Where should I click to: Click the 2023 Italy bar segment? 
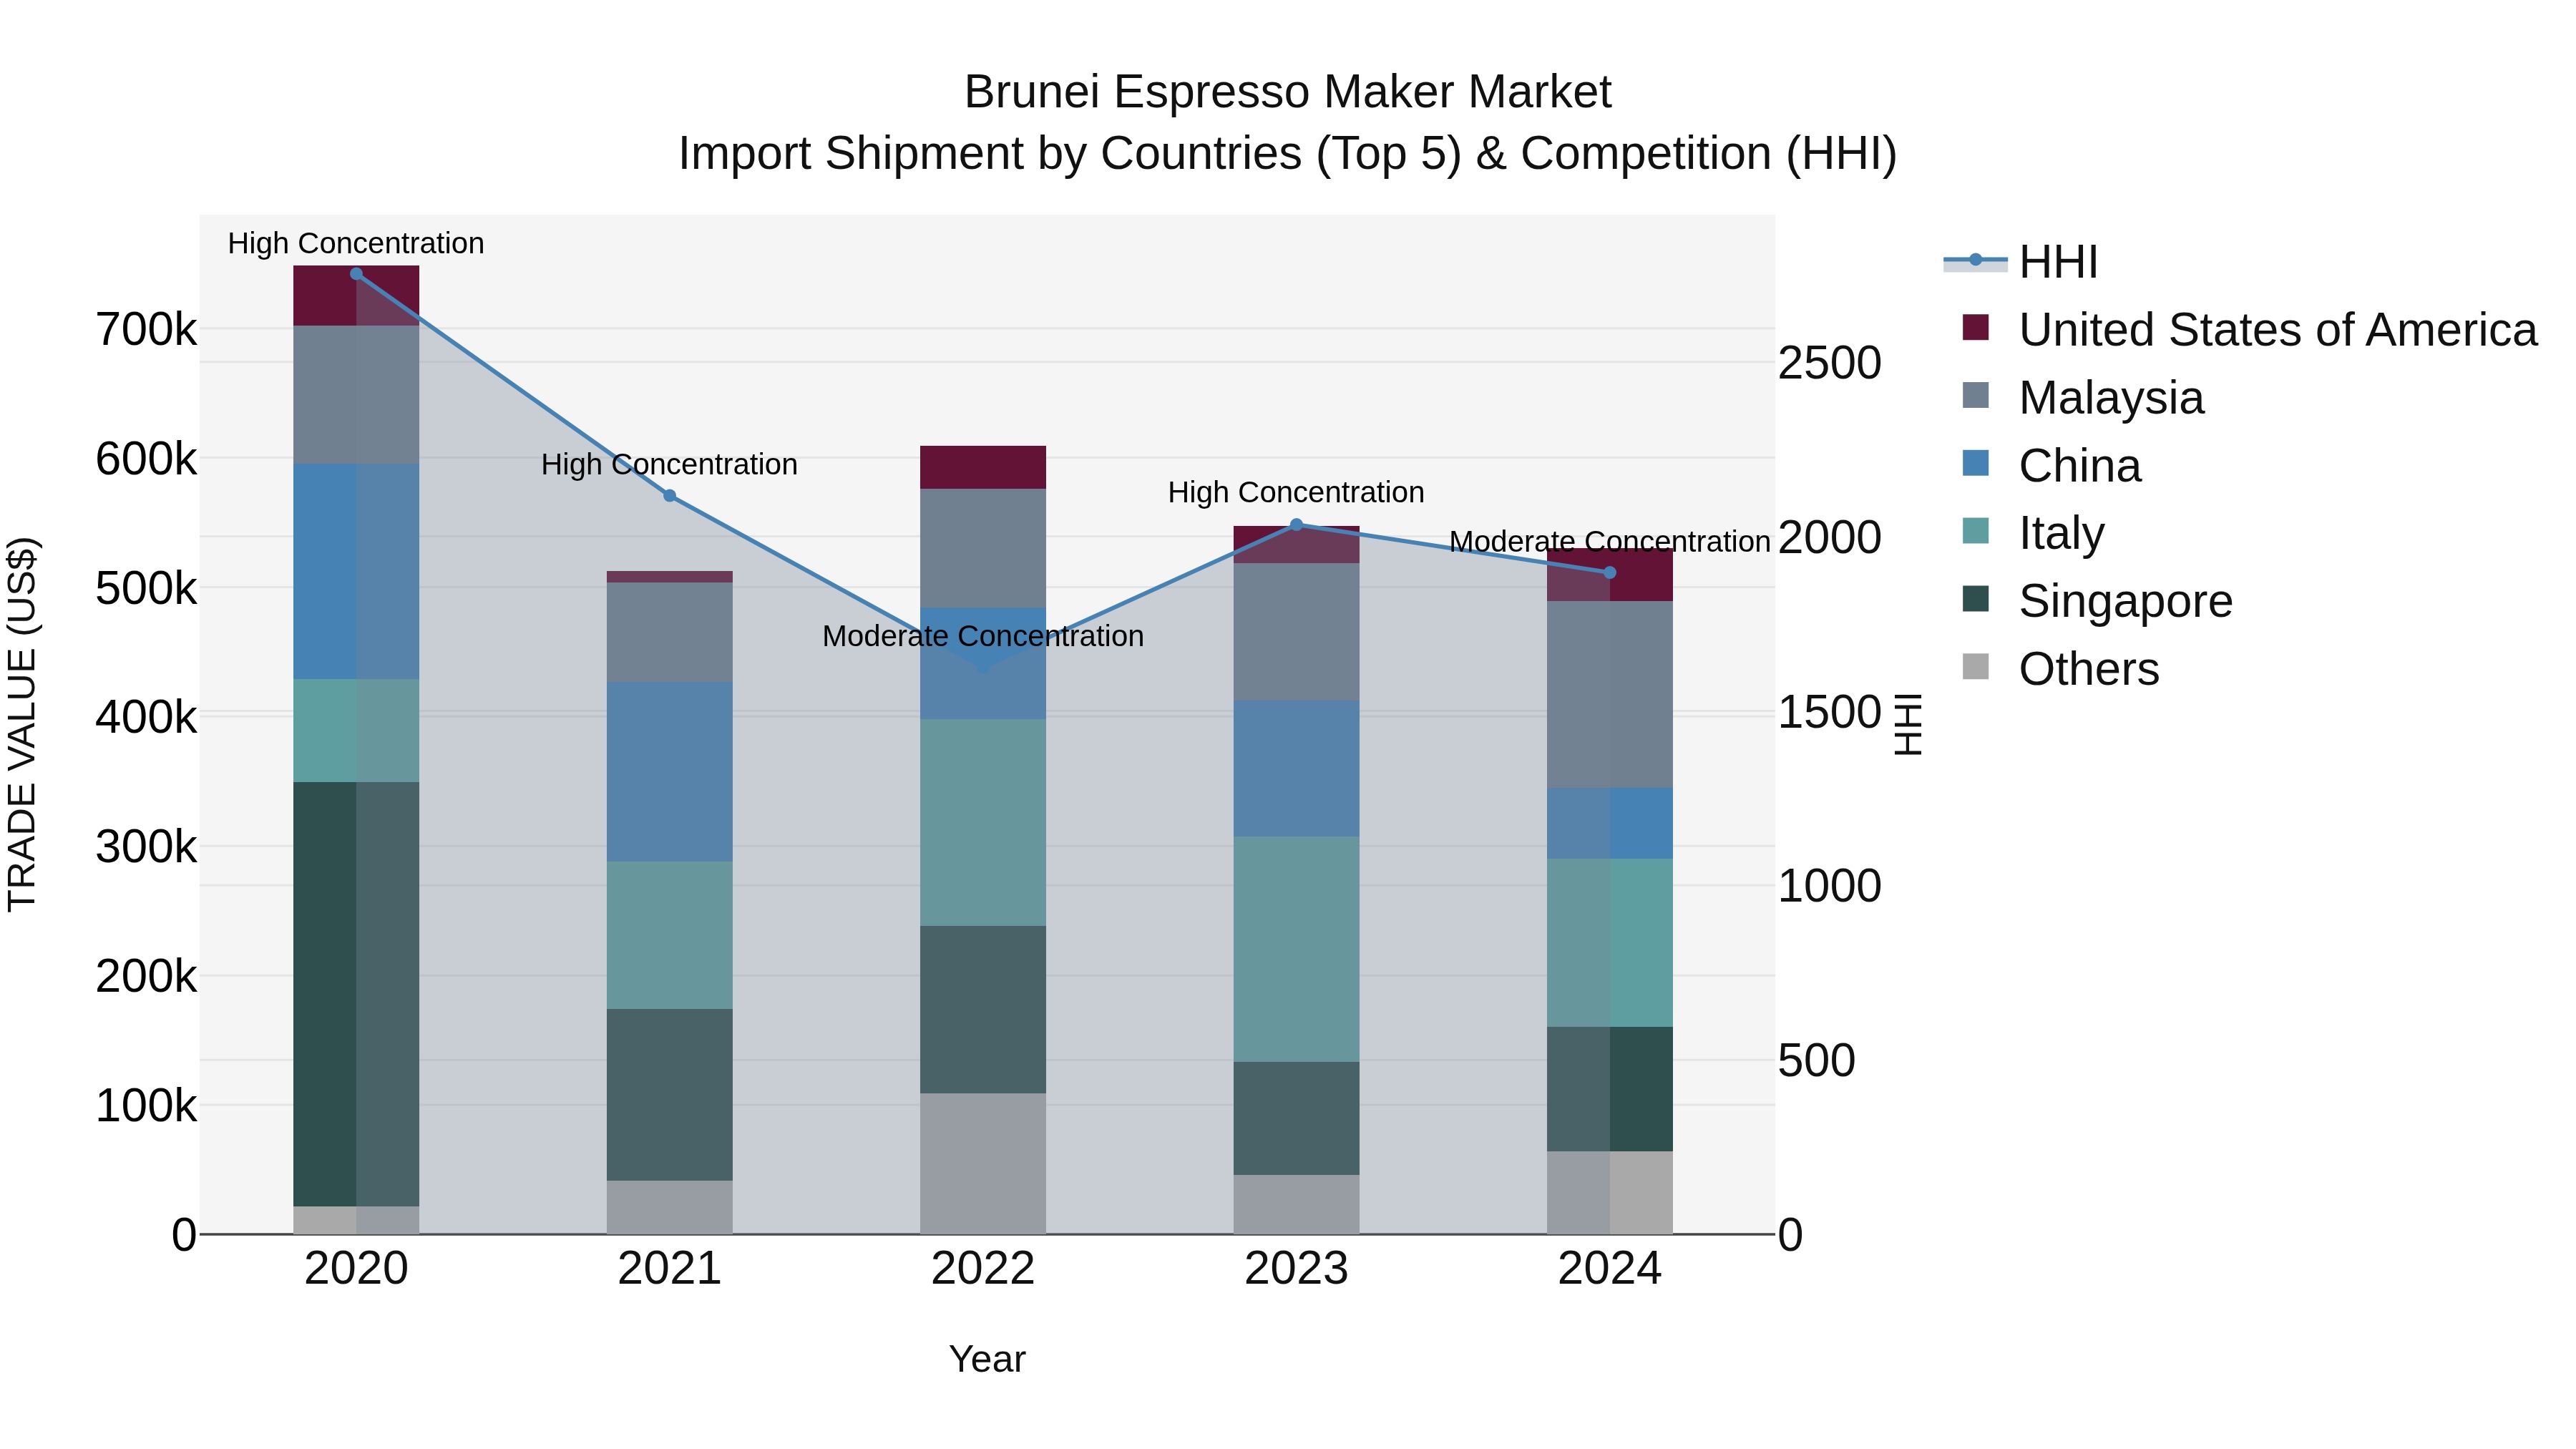point(1296,949)
